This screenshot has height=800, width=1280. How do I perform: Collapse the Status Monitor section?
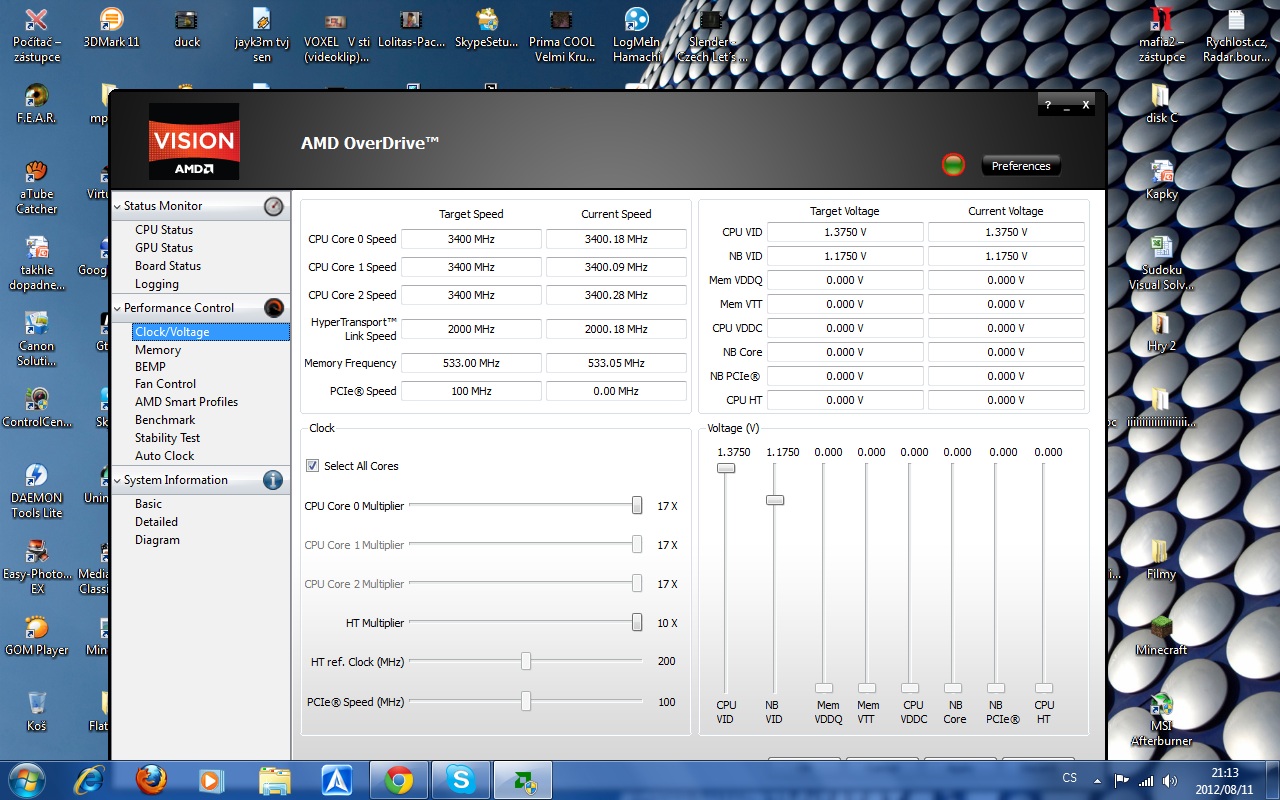[117, 206]
